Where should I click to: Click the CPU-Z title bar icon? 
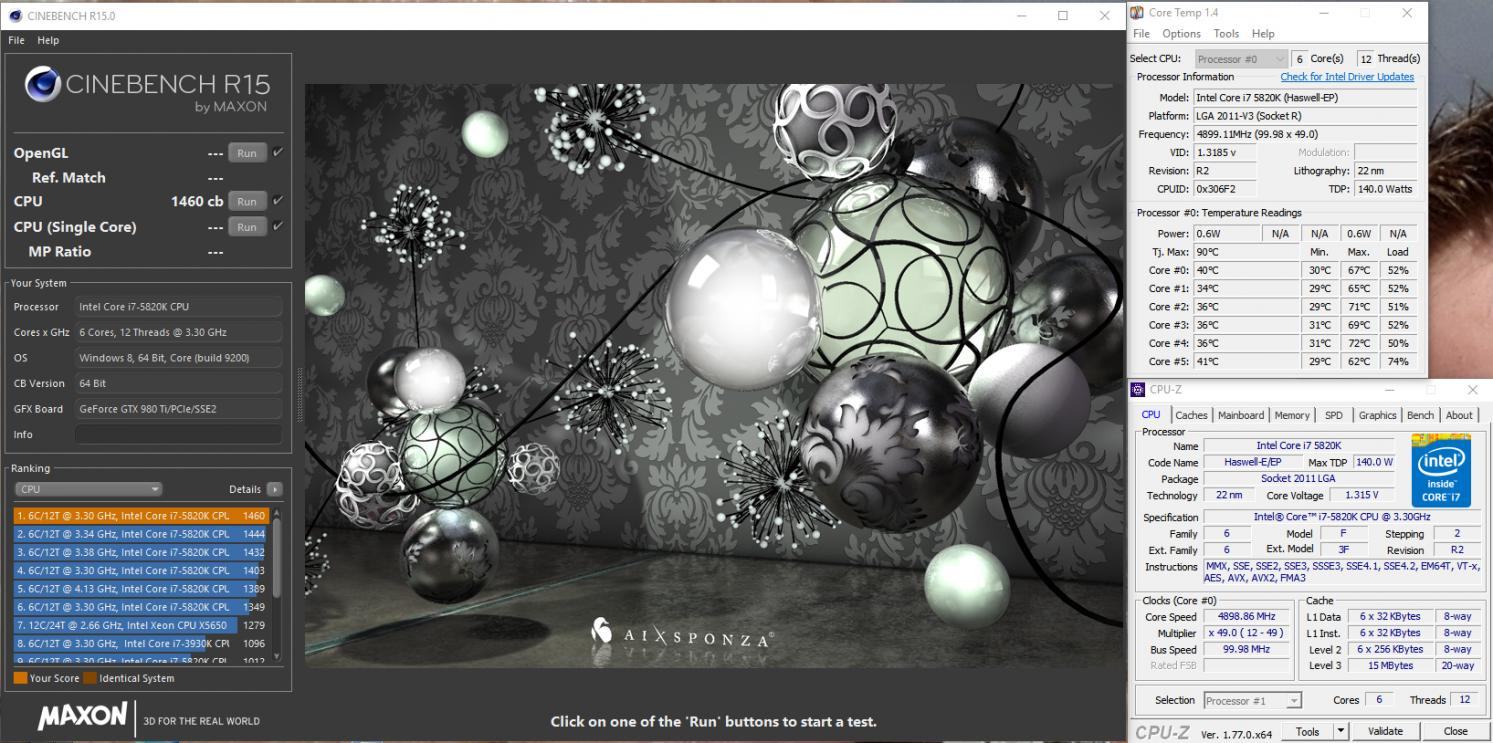[1138, 390]
